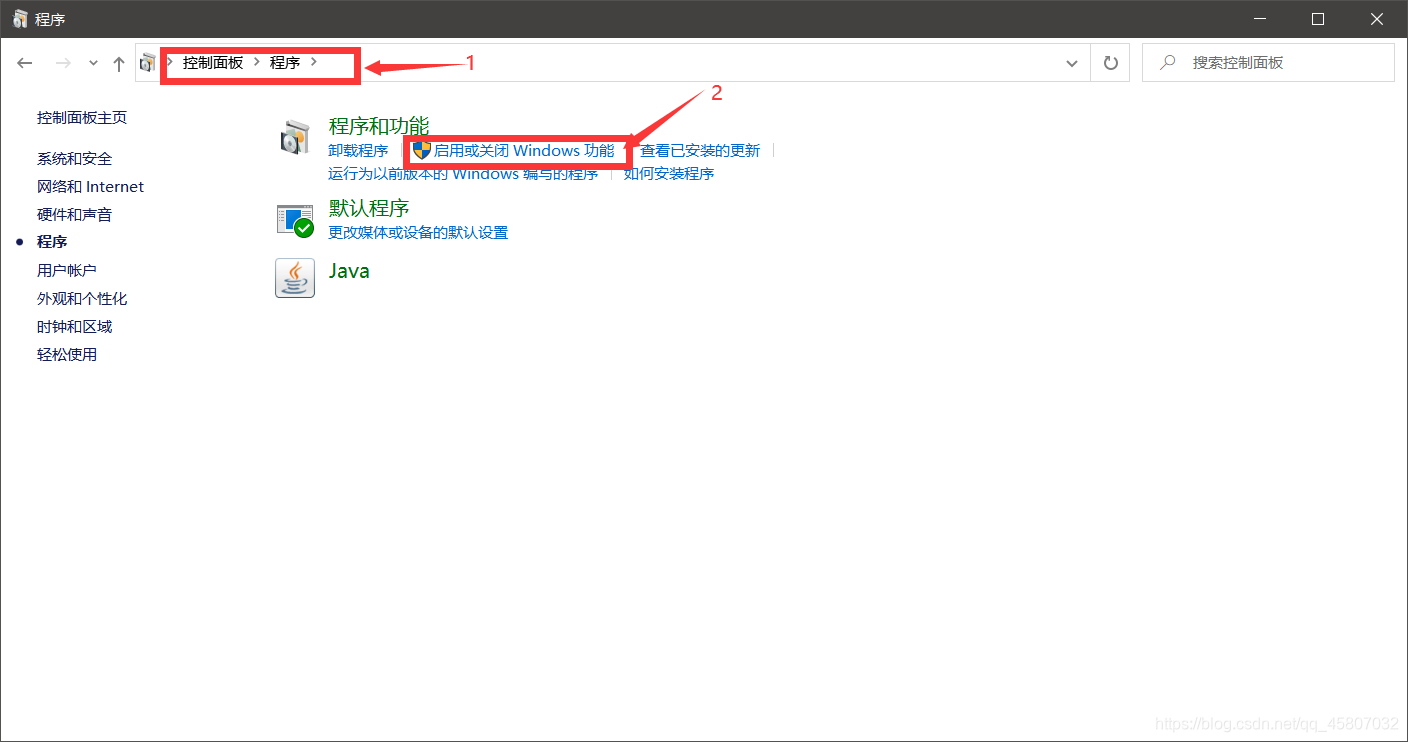
Task: Go to 网络和 Internet category
Action: (91, 186)
